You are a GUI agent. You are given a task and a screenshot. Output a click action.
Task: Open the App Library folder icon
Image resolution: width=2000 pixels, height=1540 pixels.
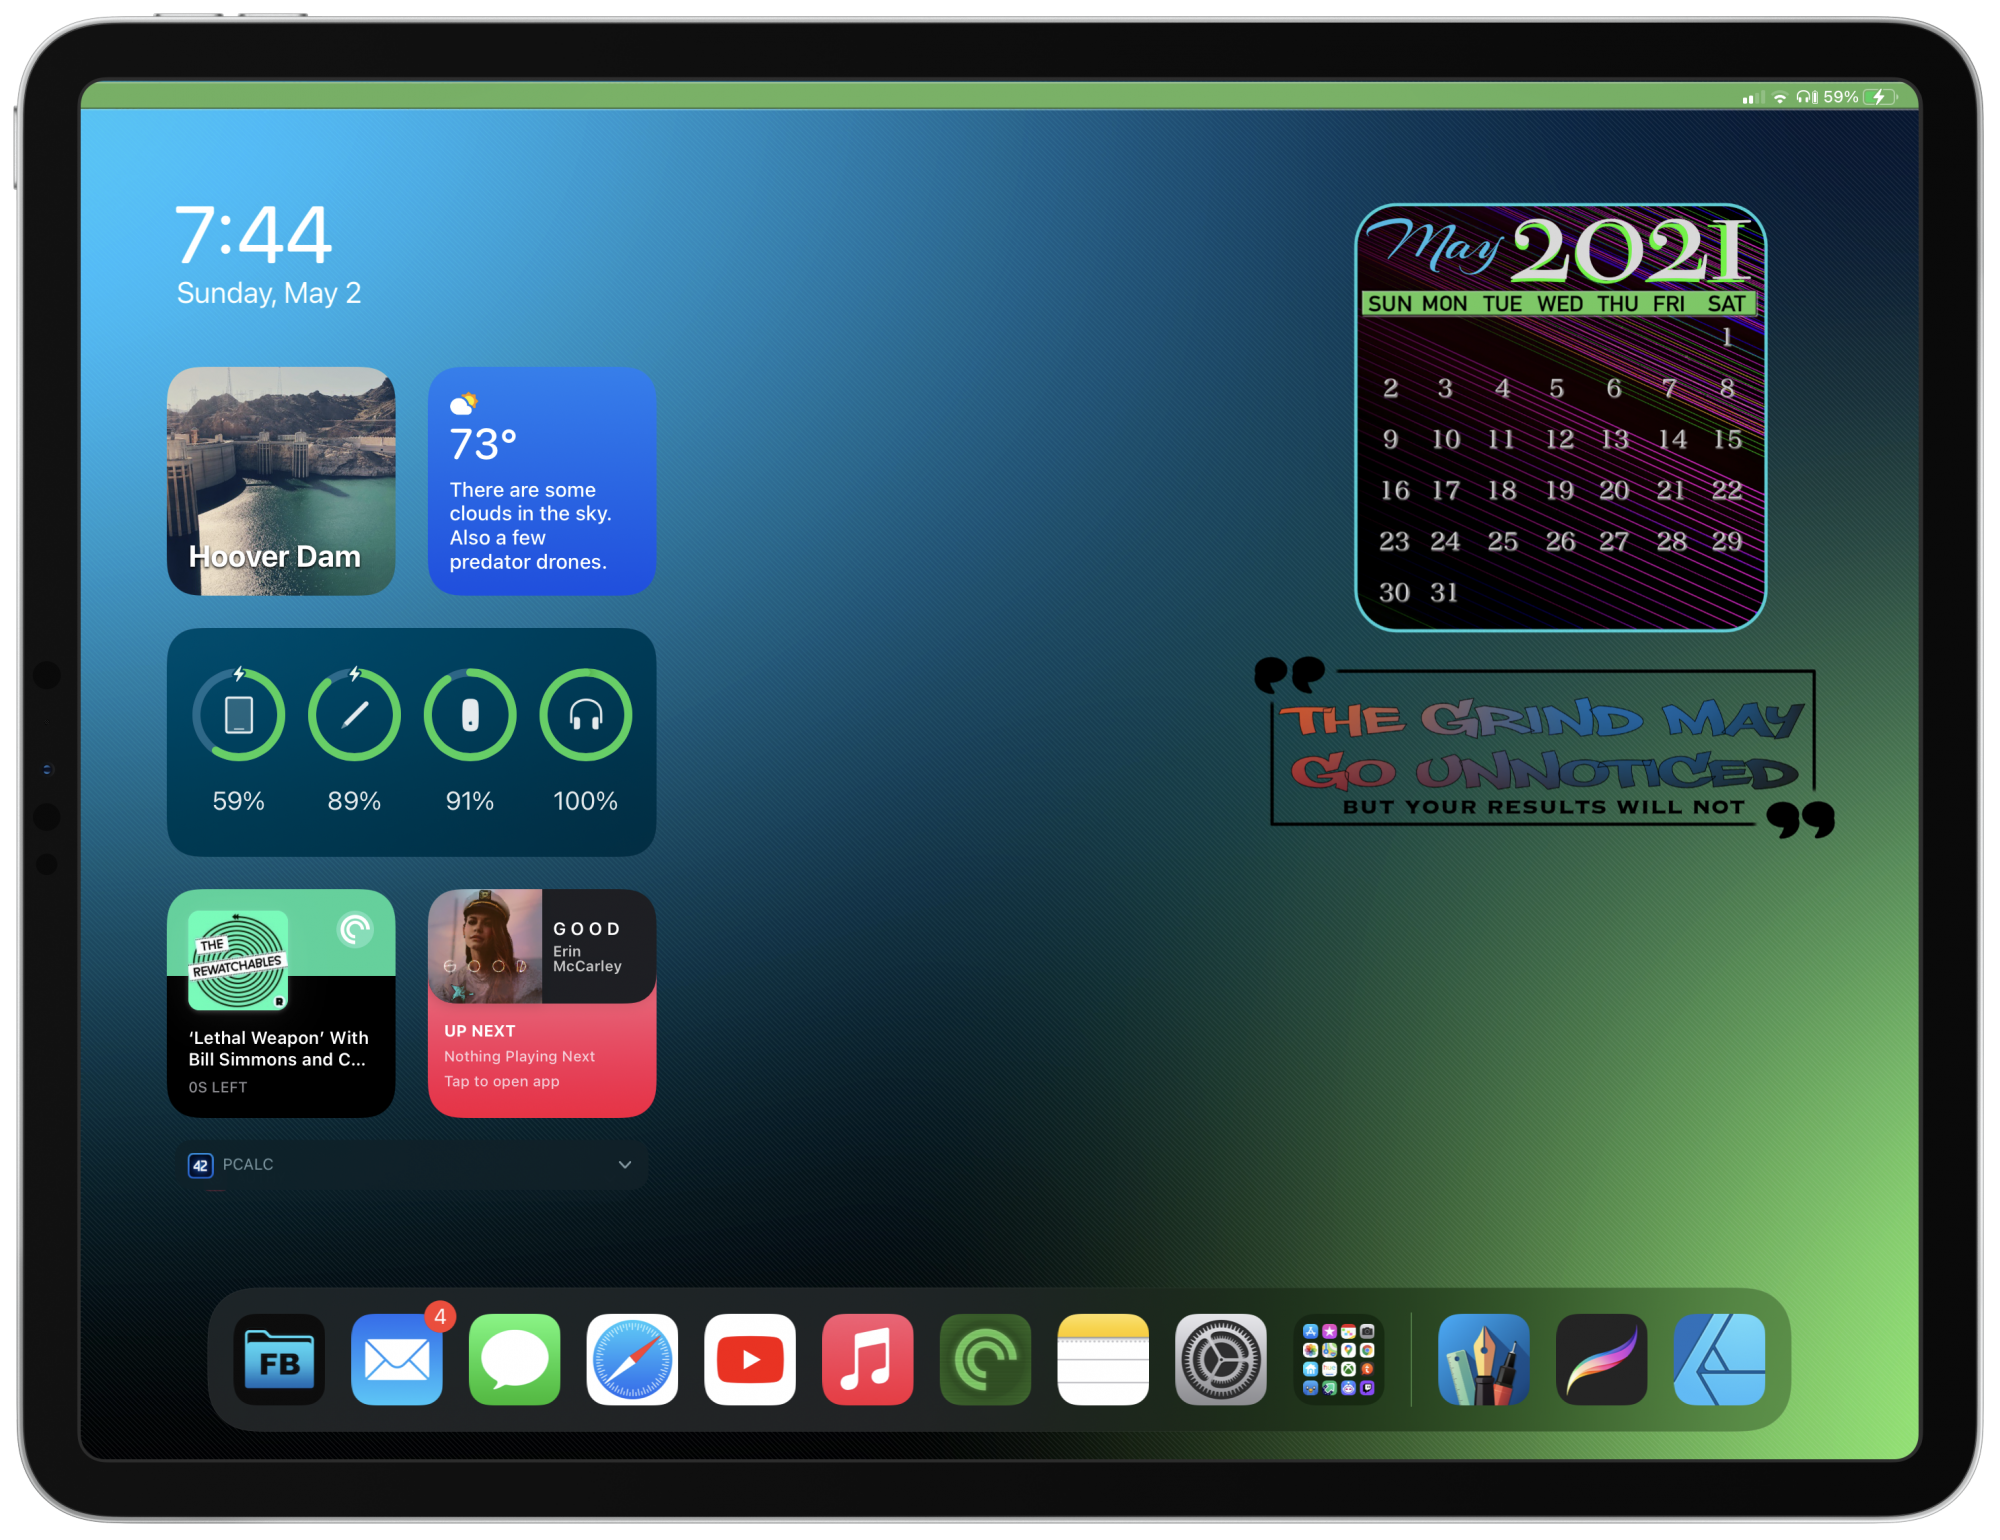pos(1338,1360)
